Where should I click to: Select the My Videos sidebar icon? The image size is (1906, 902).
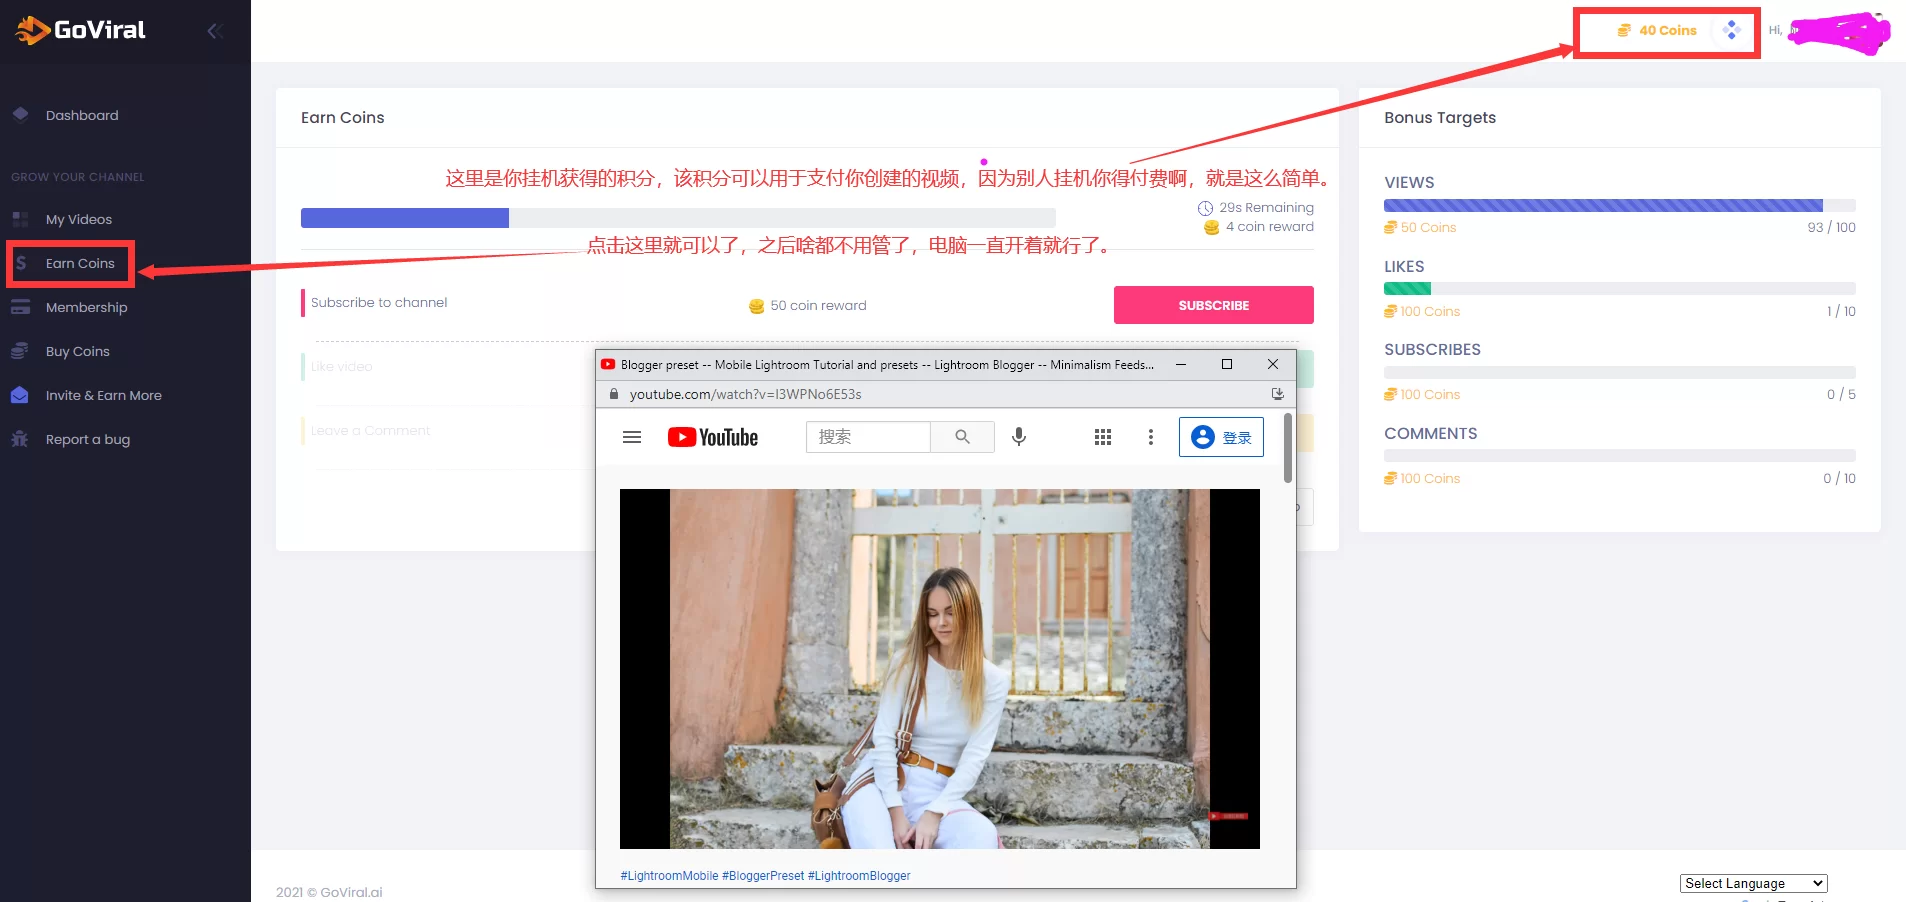pyautogui.click(x=20, y=219)
